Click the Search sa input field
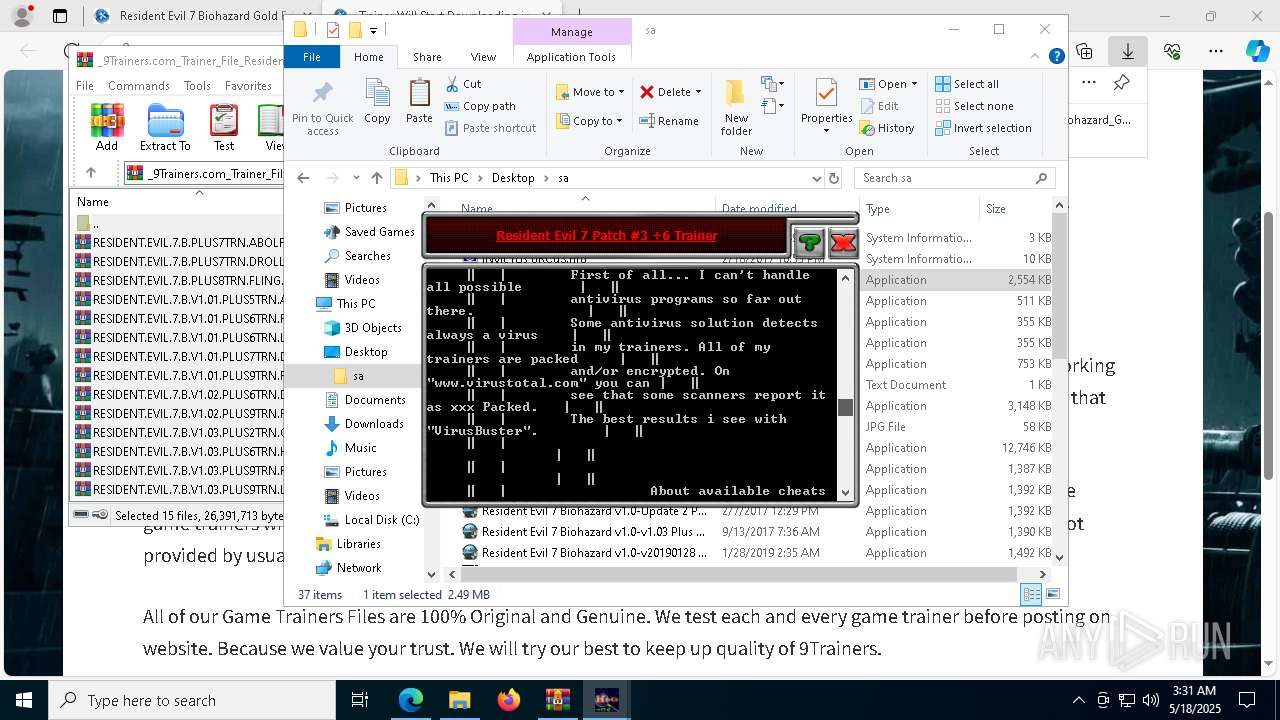The width and height of the screenshot is (1280, 720). (954, 178)
